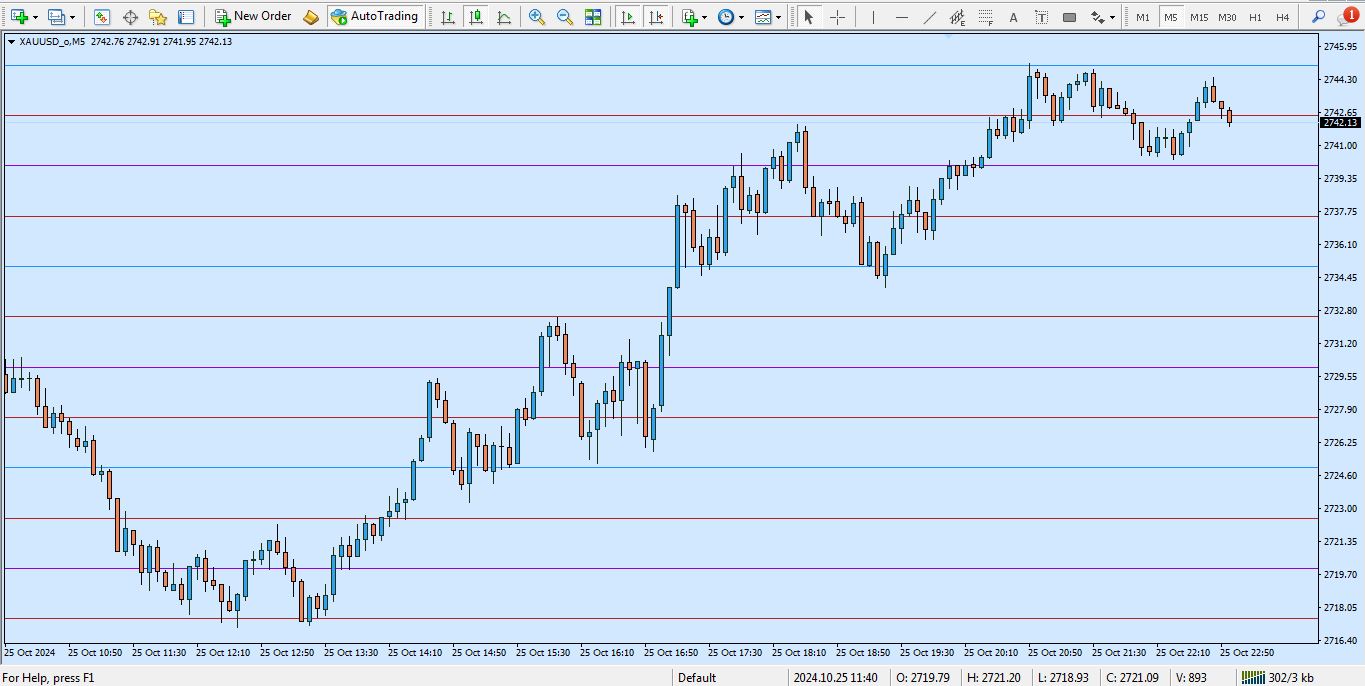This screenshot has height=686, width=1365.
Task: Toggle chart Auto Scroll
Action: (627, 17)
